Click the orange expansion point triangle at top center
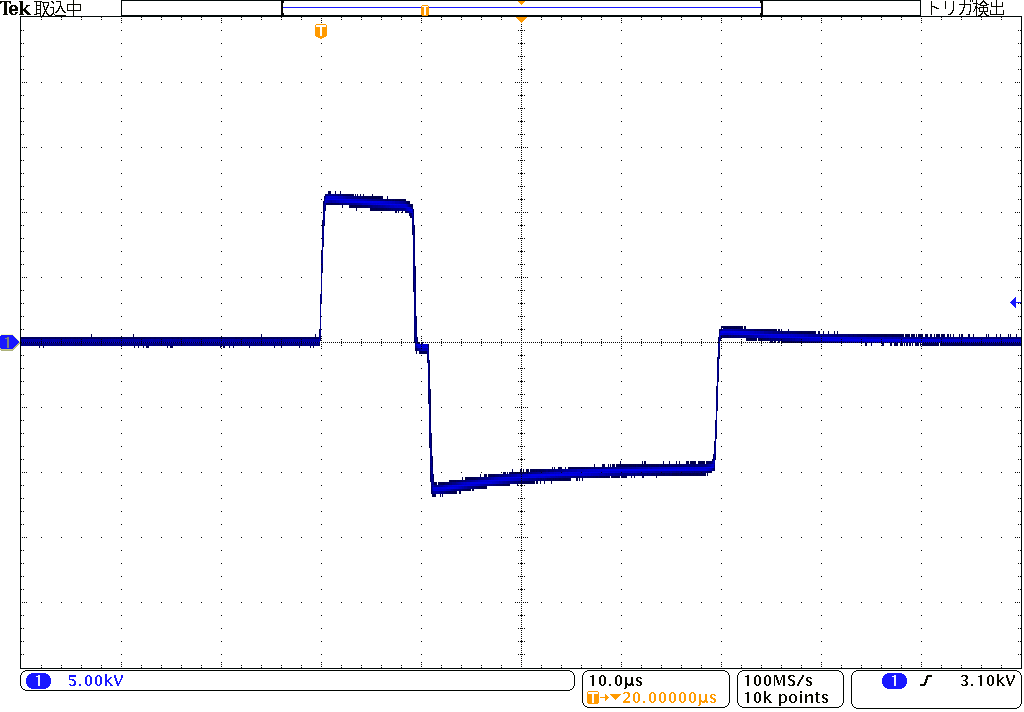This screenshot has width=1024, height=712. (x=521, y=18)
